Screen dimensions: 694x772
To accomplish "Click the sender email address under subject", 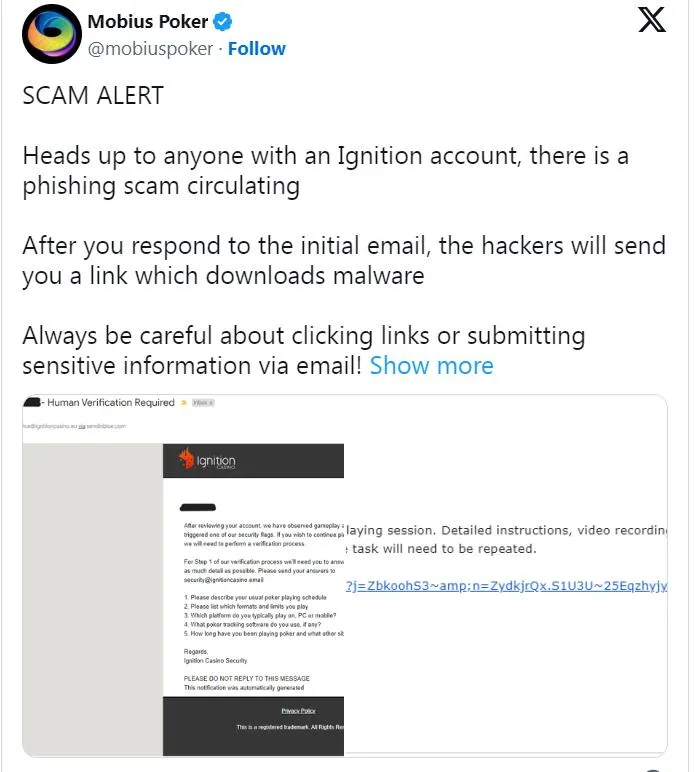I will (75, 425).
